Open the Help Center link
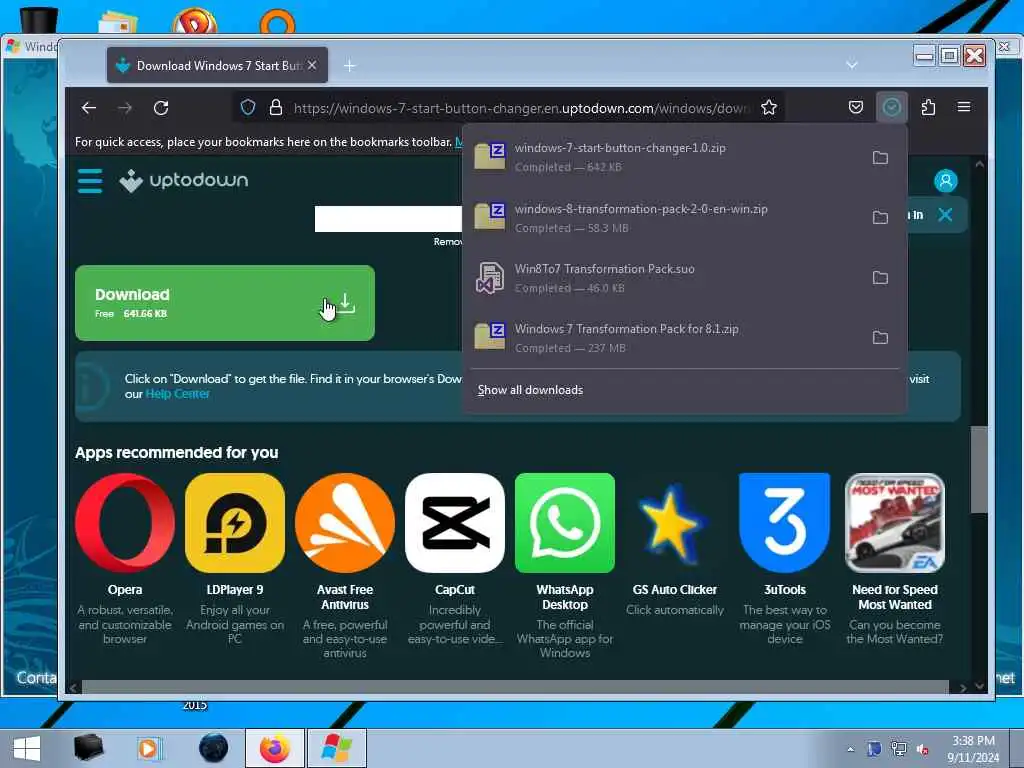The image size is (1024, 768). 178,394
